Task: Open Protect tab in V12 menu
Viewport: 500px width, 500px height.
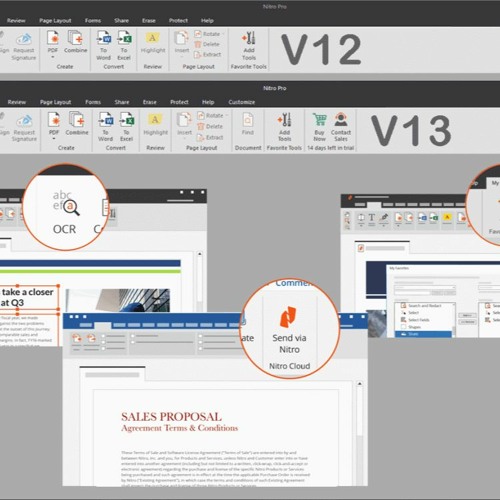Action: pyautogui.click(x=178, y=20)
